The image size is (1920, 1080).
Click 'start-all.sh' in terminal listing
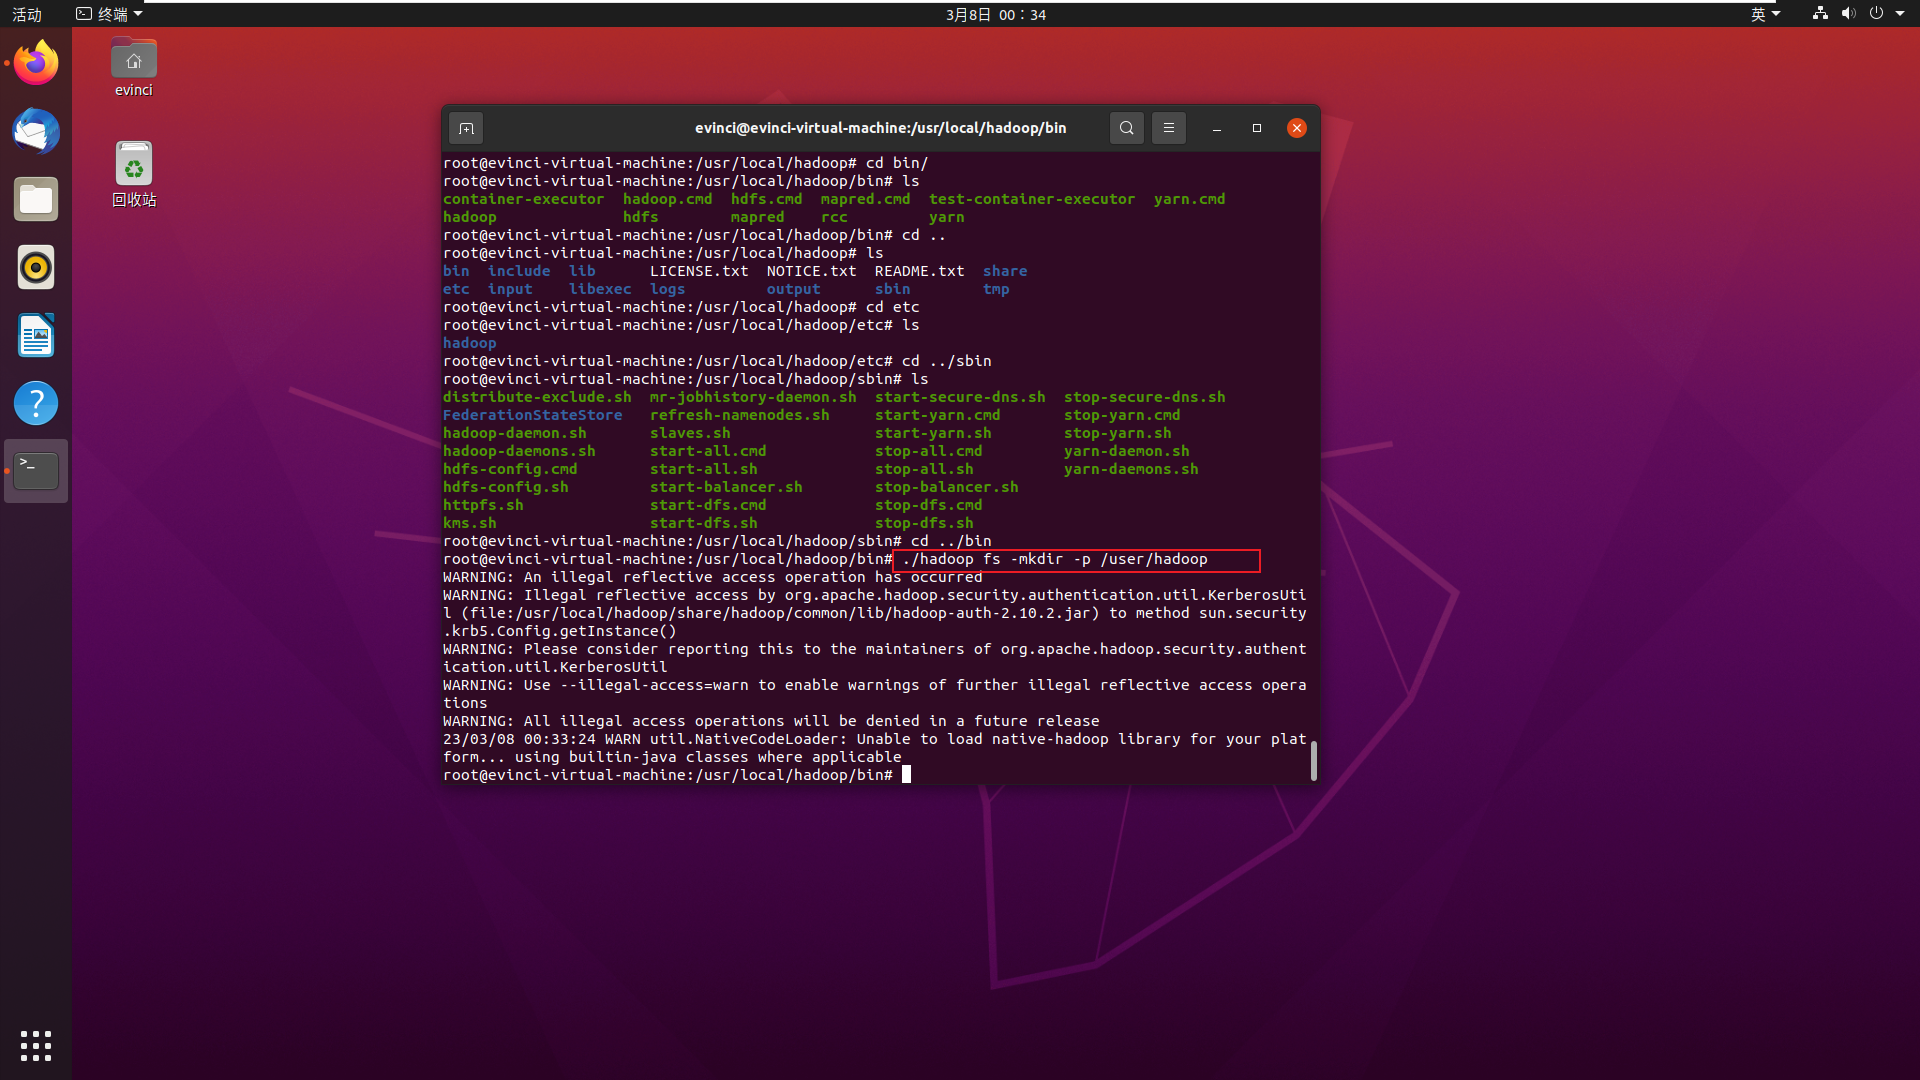(704, 469)
